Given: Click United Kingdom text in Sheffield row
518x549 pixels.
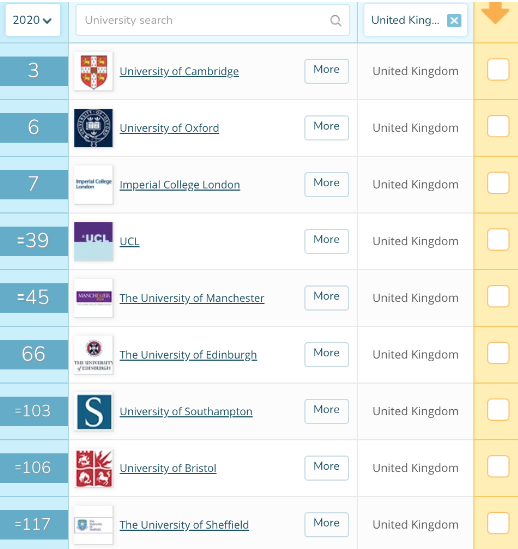Looking at the screenshot, I should (x=415, y=525).
